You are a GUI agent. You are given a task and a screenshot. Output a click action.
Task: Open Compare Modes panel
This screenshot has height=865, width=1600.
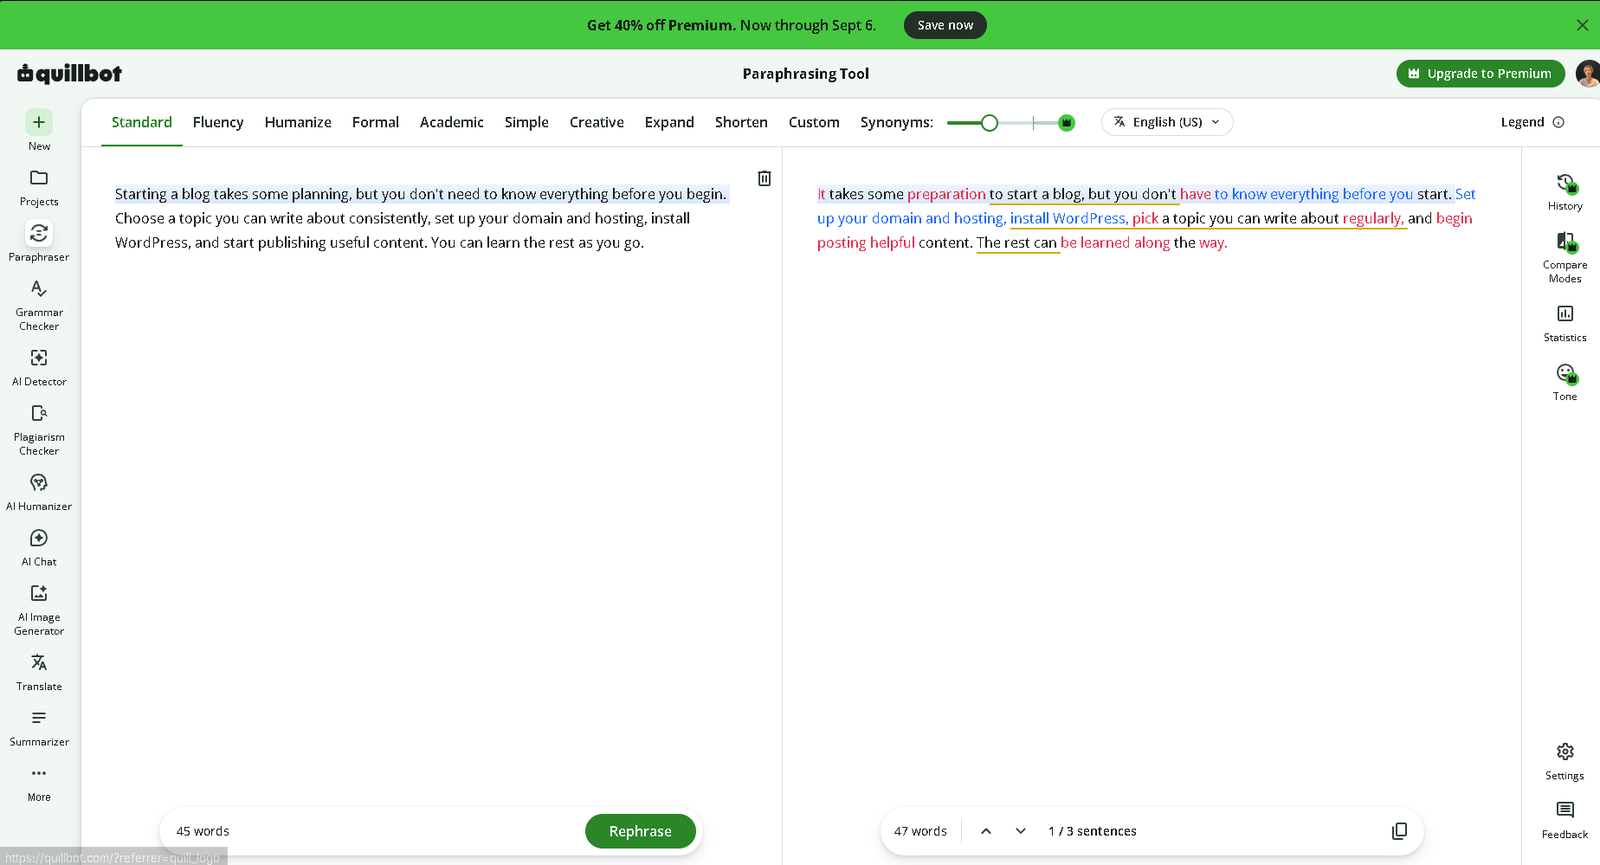pyautogui.click(x=1565, y=257)
